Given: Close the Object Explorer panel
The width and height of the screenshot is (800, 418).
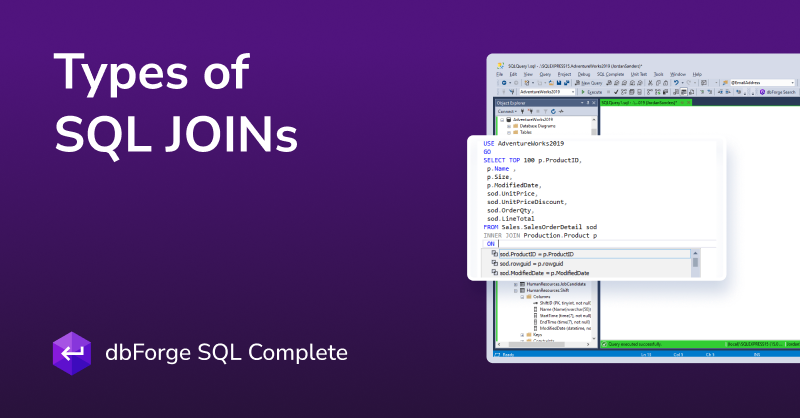Looking at the screenshot, I should pos(593,103).
